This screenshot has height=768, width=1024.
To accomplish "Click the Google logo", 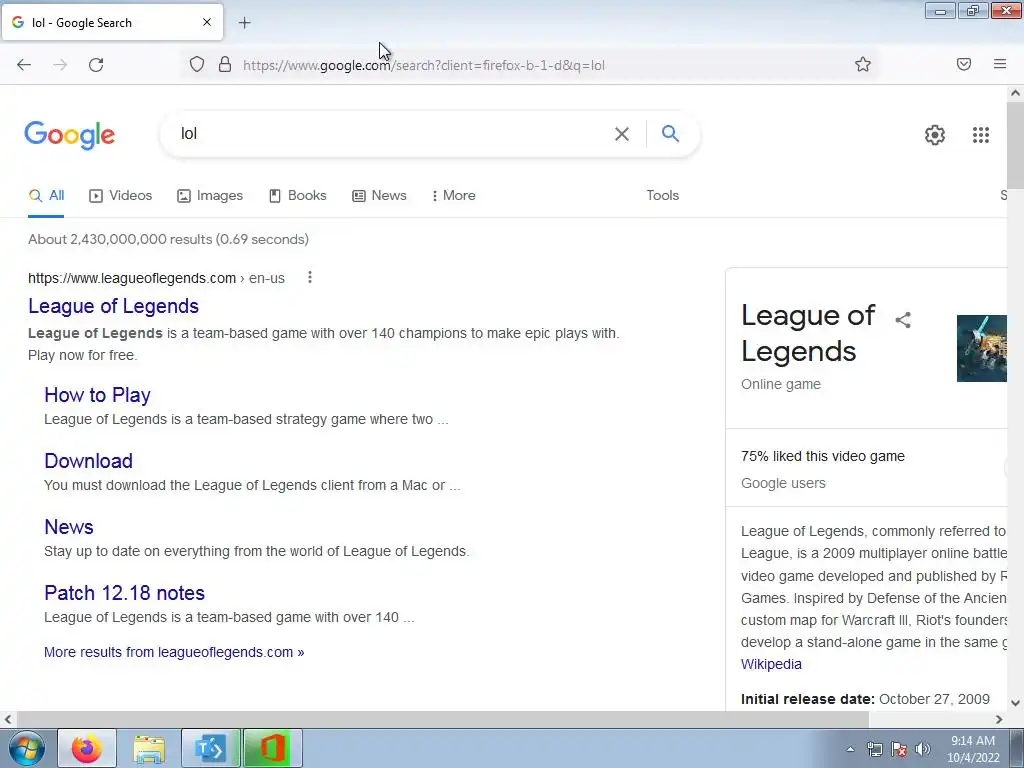I will (70, 135).
